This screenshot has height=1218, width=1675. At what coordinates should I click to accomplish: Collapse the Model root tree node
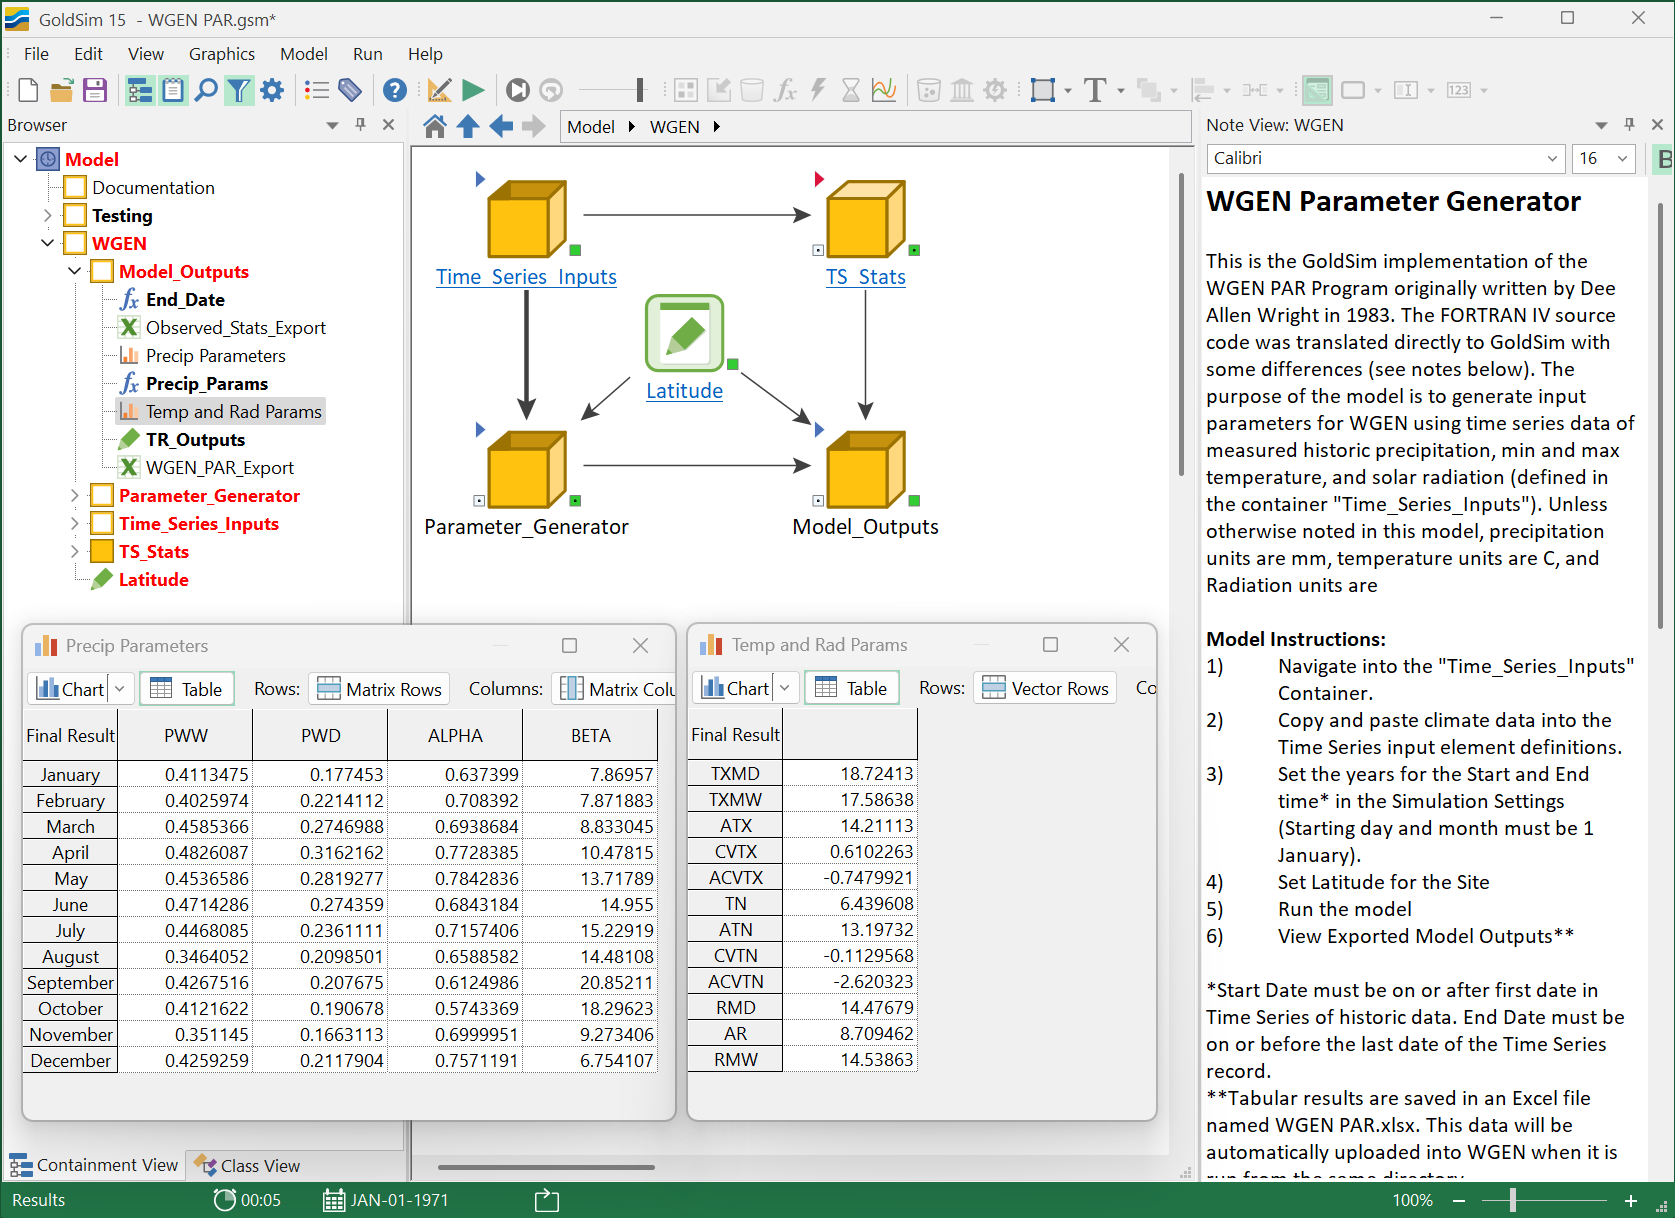click(x=20, y=159)
